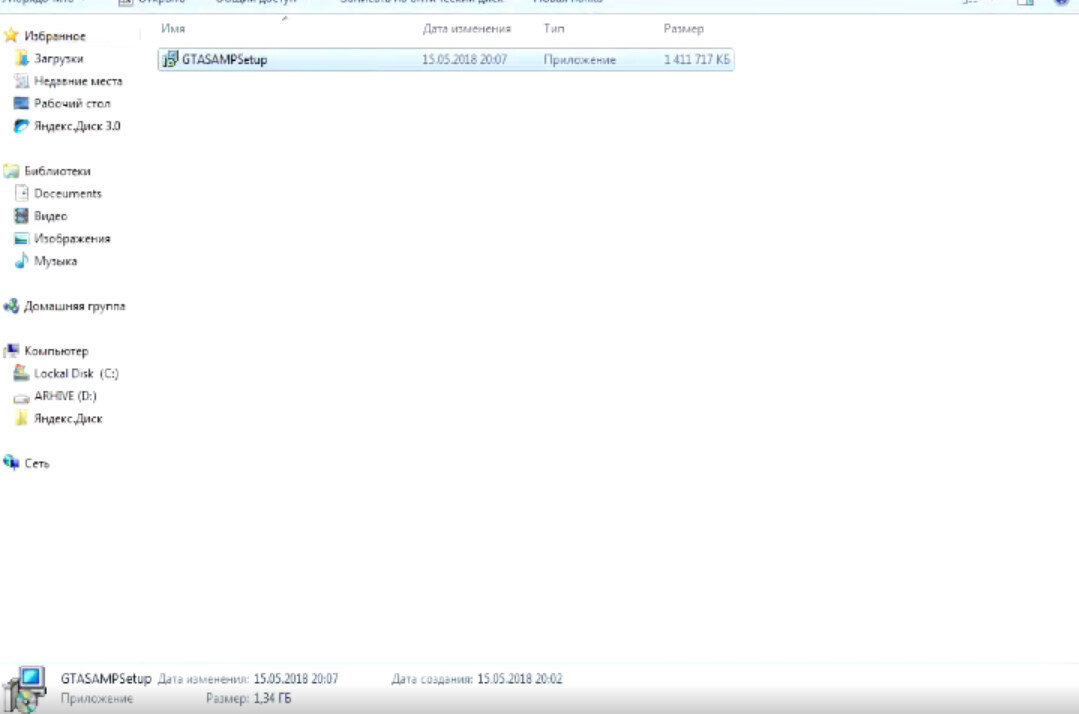Select the GTASAMPSetup file name in list
This screenshot has width=1079, height=714.
coord(224,60)
